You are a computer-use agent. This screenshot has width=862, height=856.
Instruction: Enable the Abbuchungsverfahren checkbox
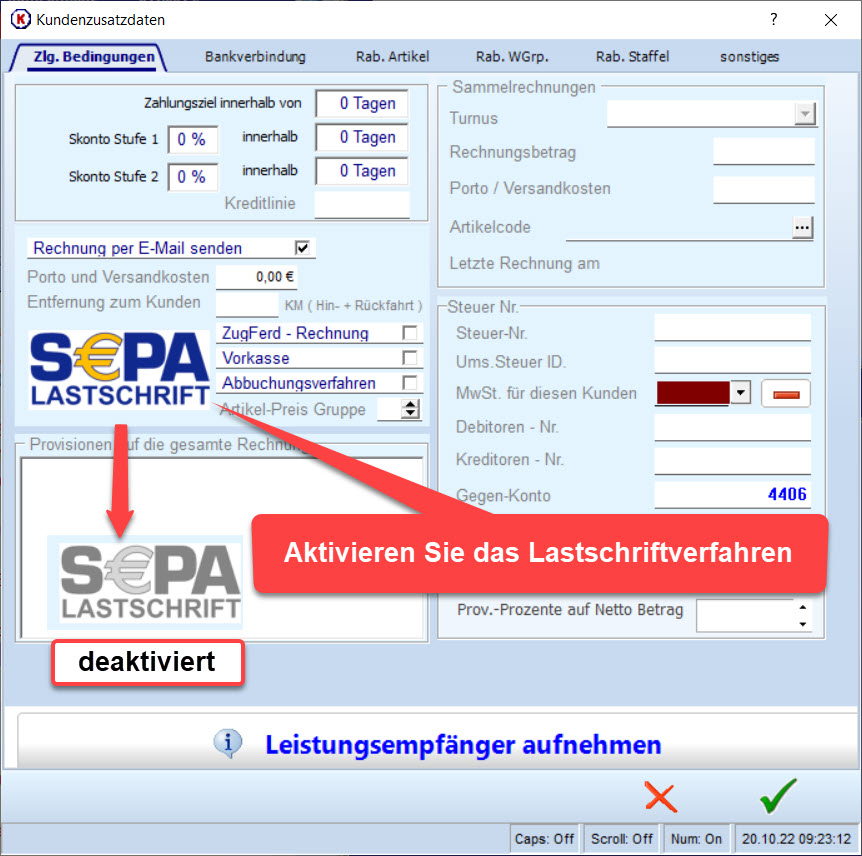click(x=409, y=383)
